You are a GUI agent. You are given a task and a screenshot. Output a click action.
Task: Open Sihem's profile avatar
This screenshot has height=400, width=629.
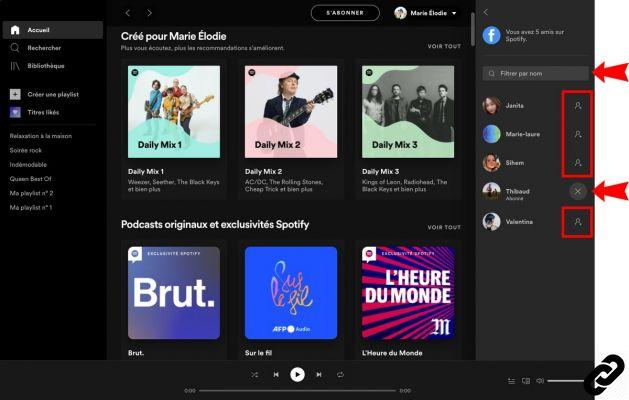coord(491,162)
